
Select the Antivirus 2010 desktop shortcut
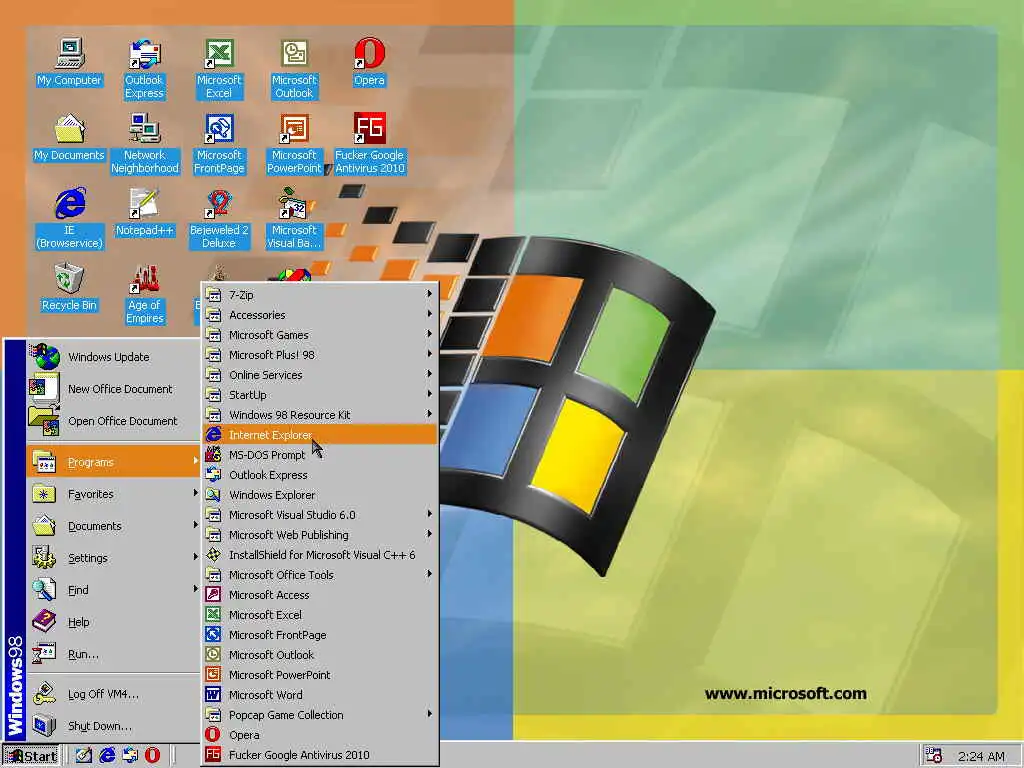370,144
